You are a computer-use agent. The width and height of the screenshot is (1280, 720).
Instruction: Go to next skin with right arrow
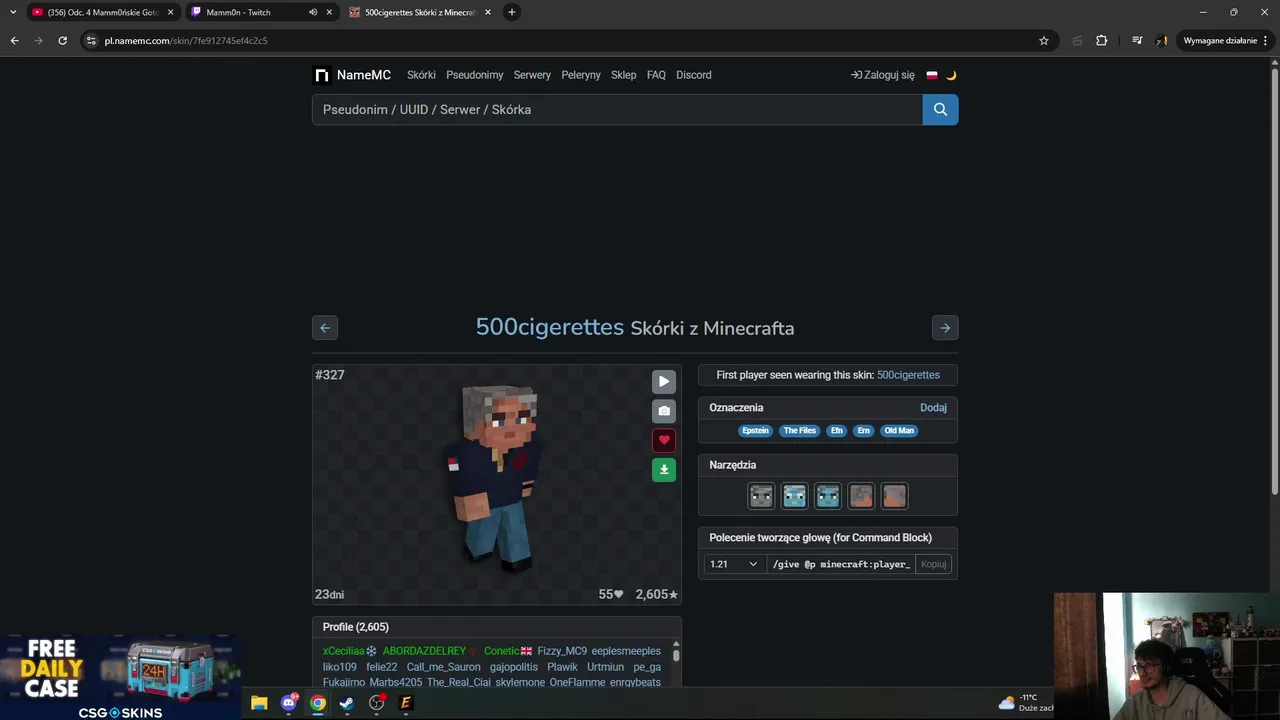pos(945,328)
